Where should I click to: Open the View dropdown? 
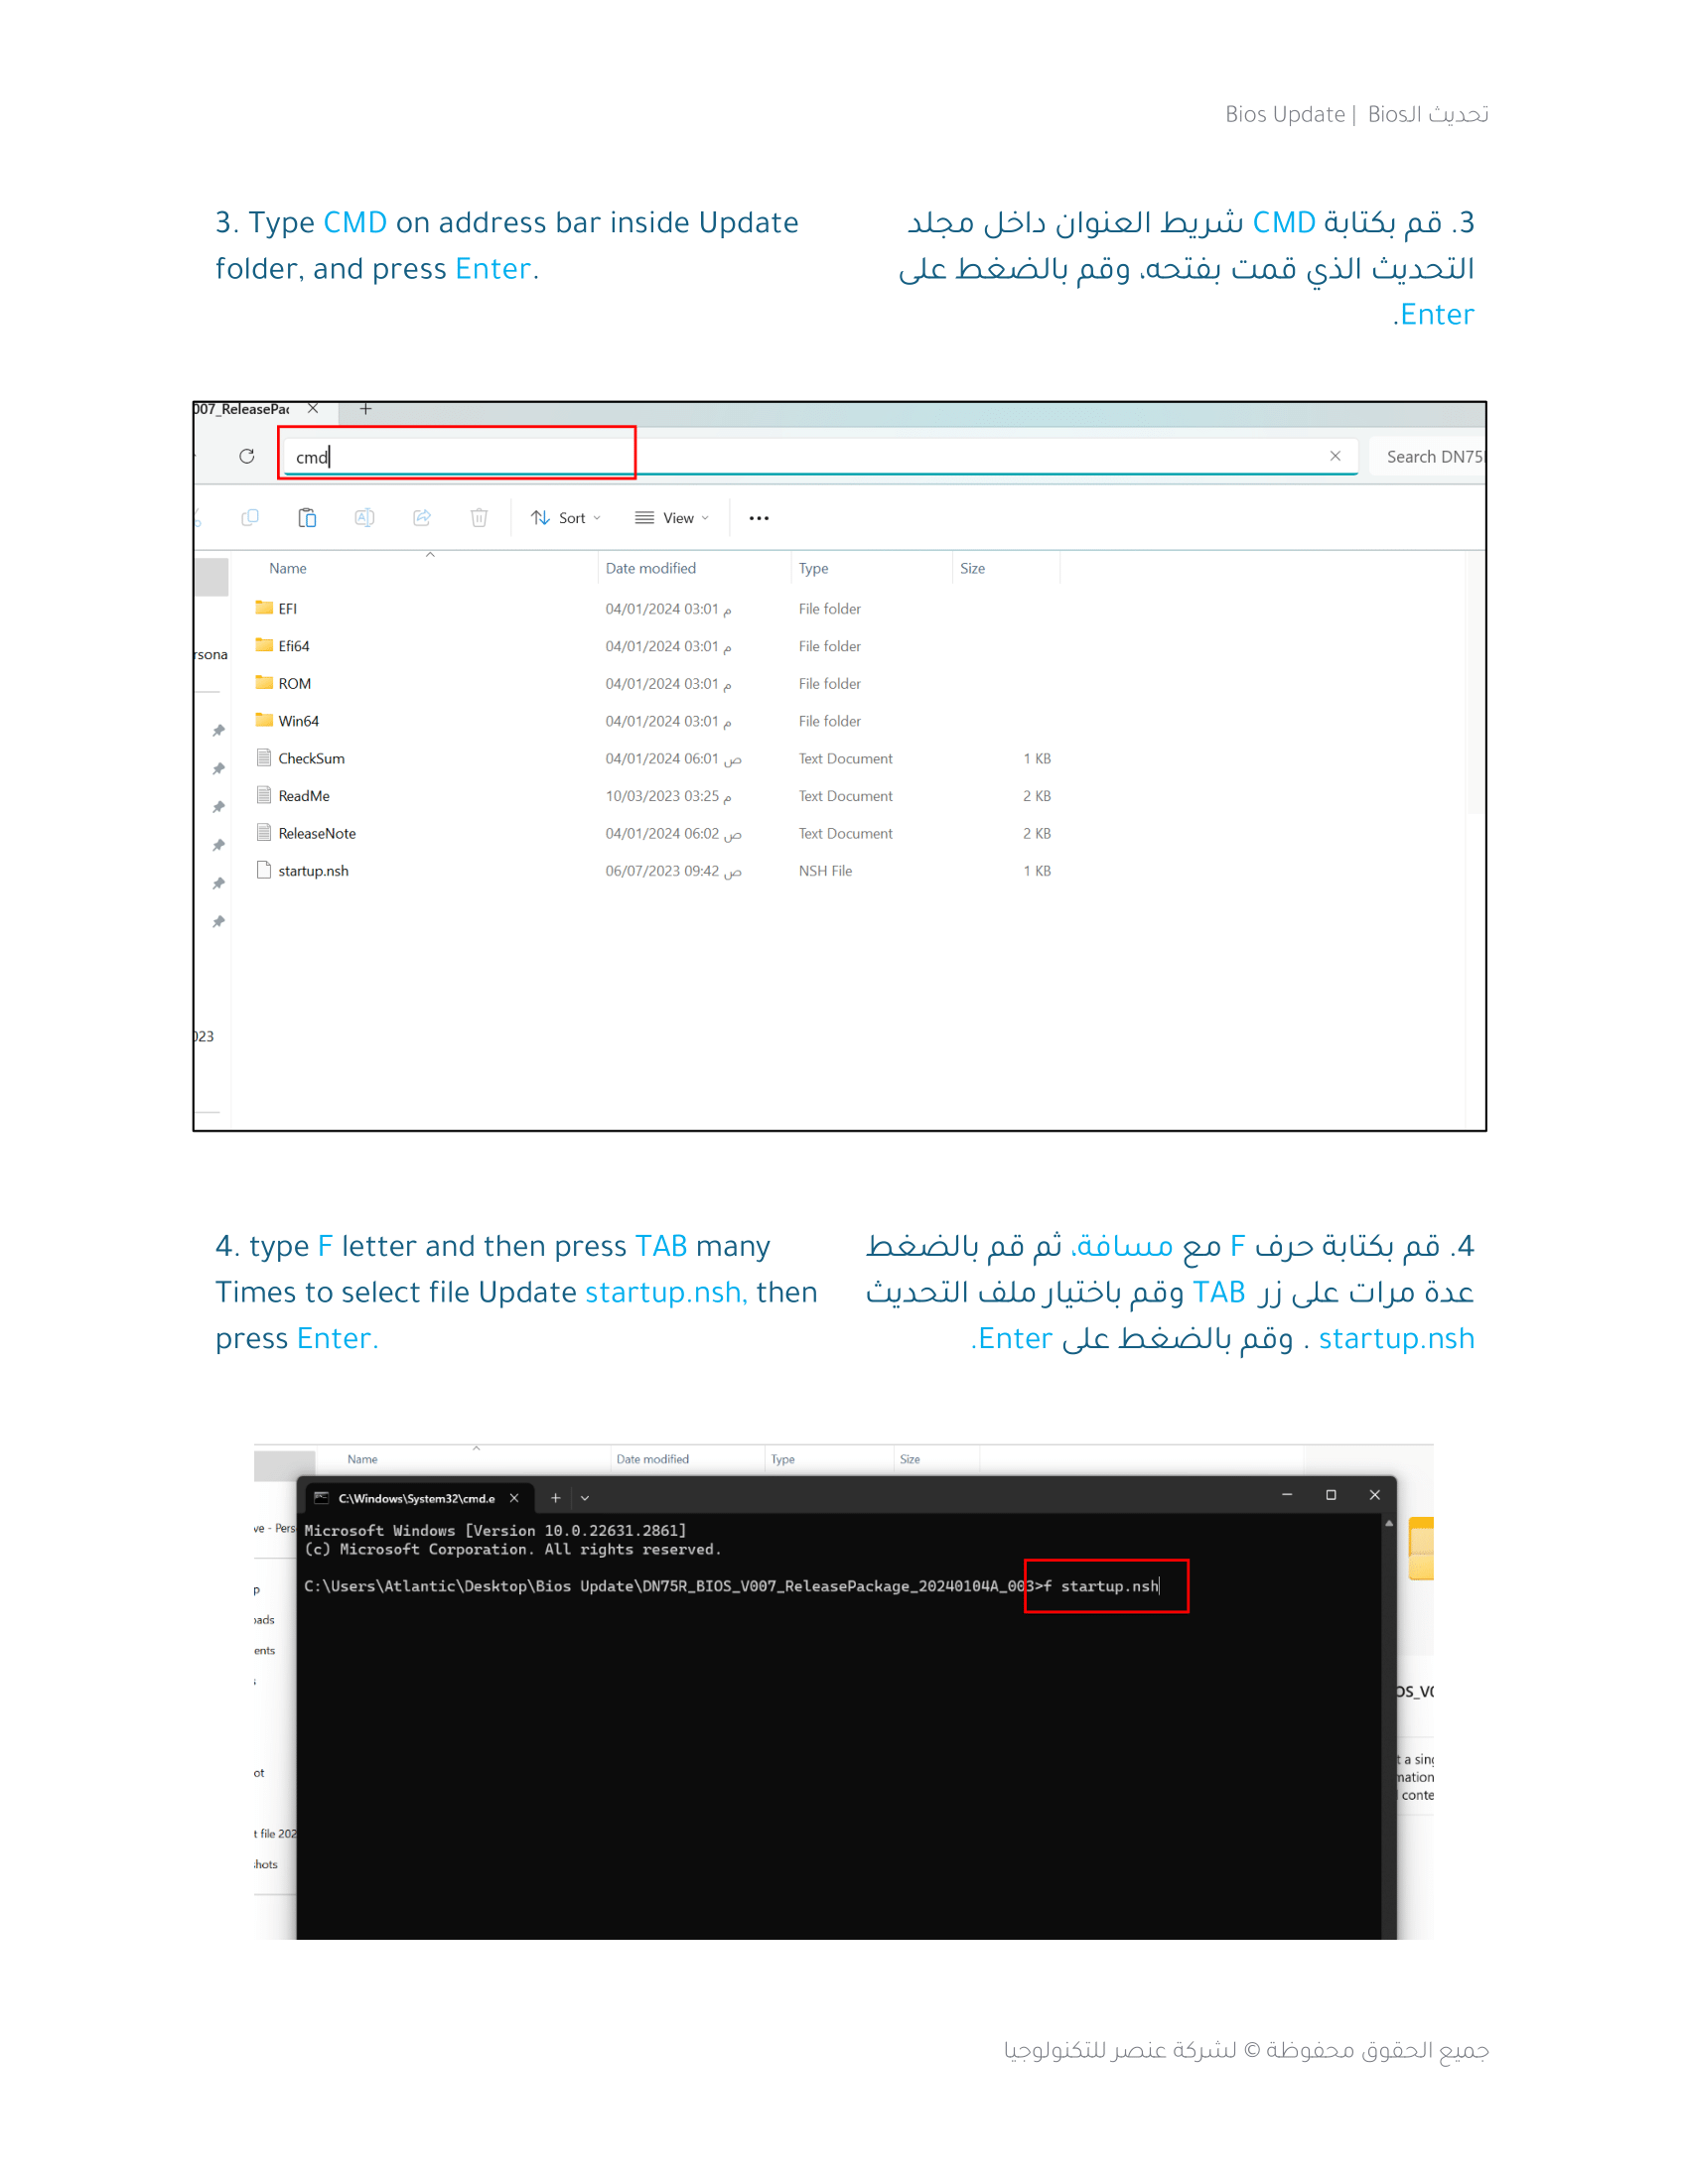click(672, 517)
